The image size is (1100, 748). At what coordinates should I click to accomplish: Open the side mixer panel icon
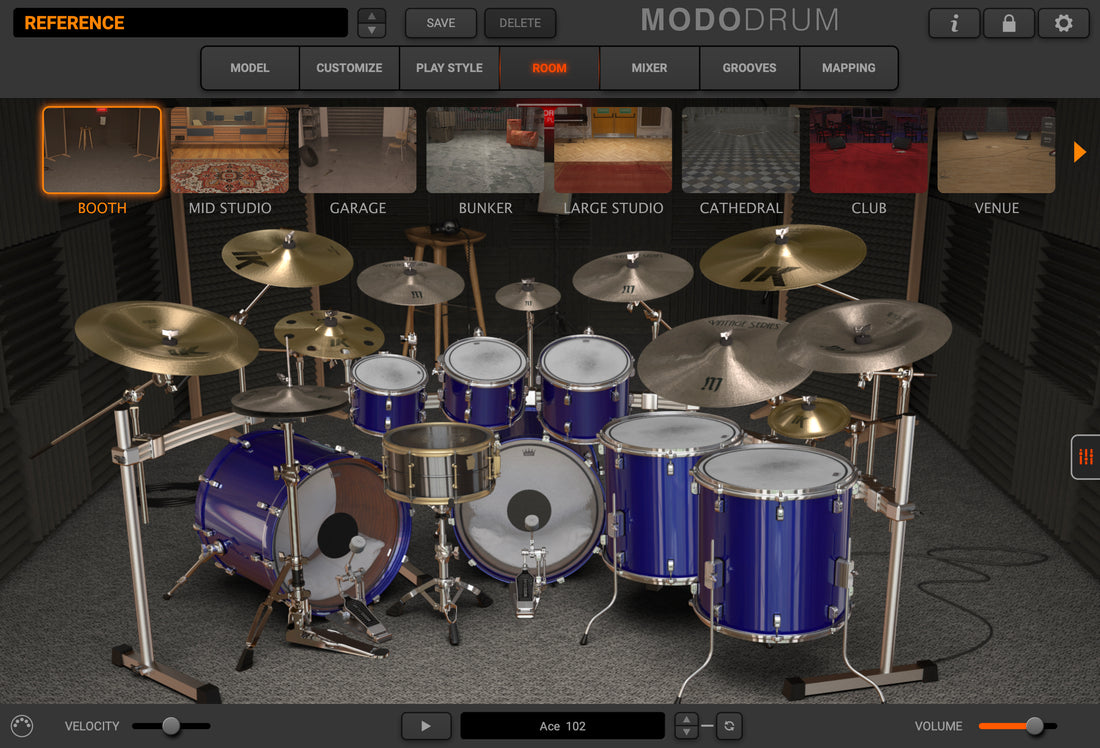tap(1086, 457)
